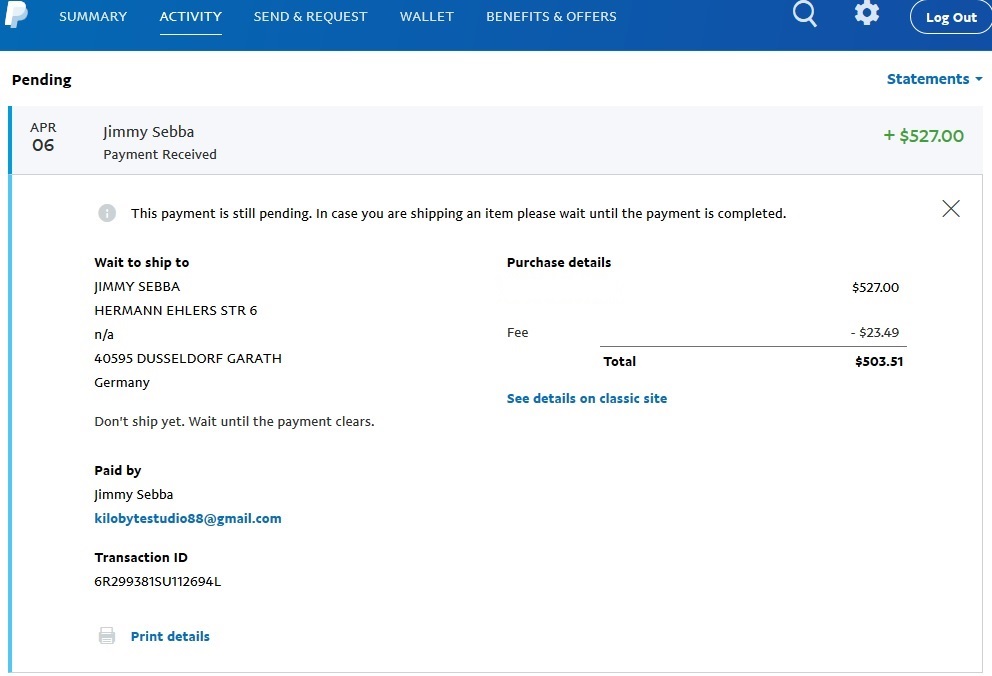Click the Wait to ship to heading
Screen dimensions: 992x676
pos(142,262)
